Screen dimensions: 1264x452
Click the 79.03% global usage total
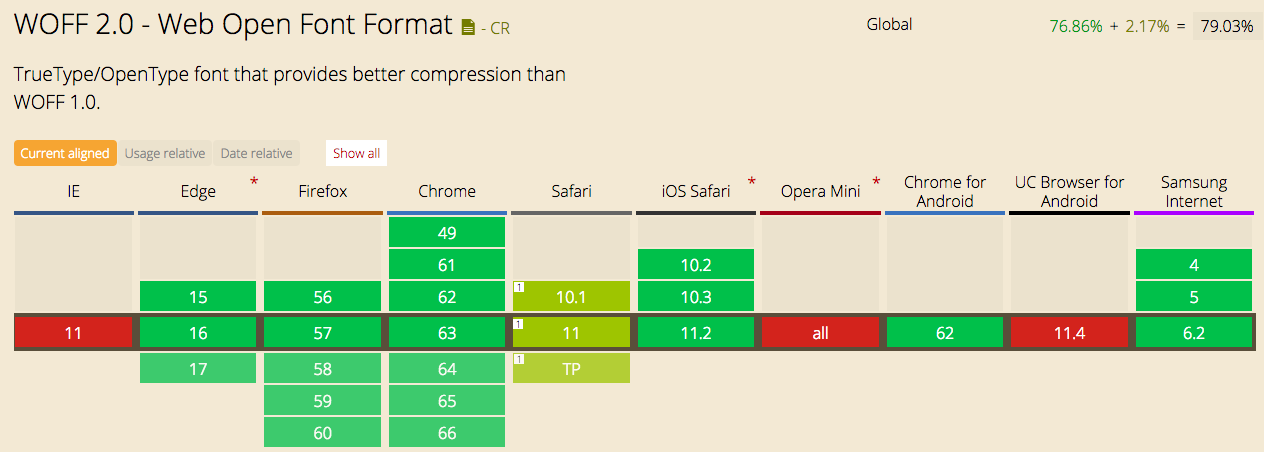pyautogui.click(x=1226, y=27)
